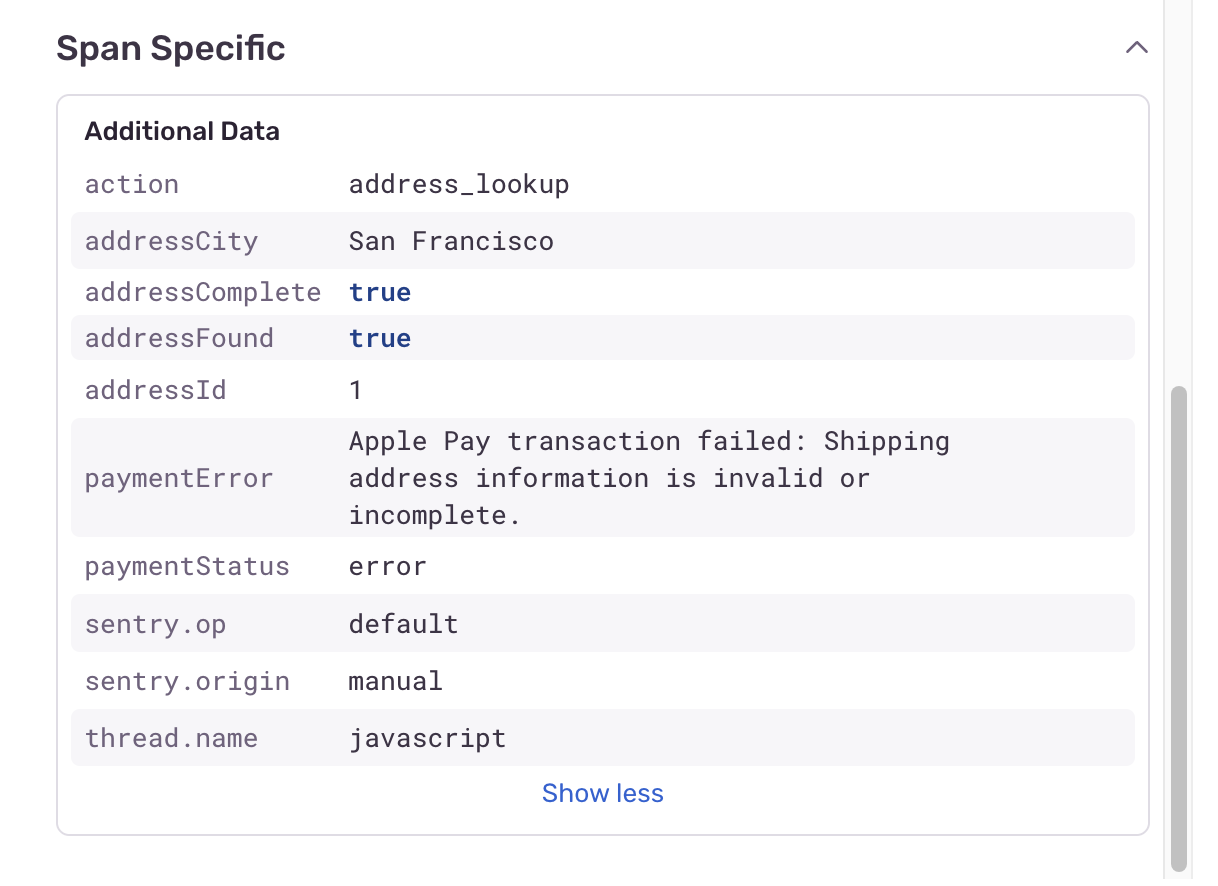
Task: Select the action key label
Action: pyautogui.click(x=132, y=184)
